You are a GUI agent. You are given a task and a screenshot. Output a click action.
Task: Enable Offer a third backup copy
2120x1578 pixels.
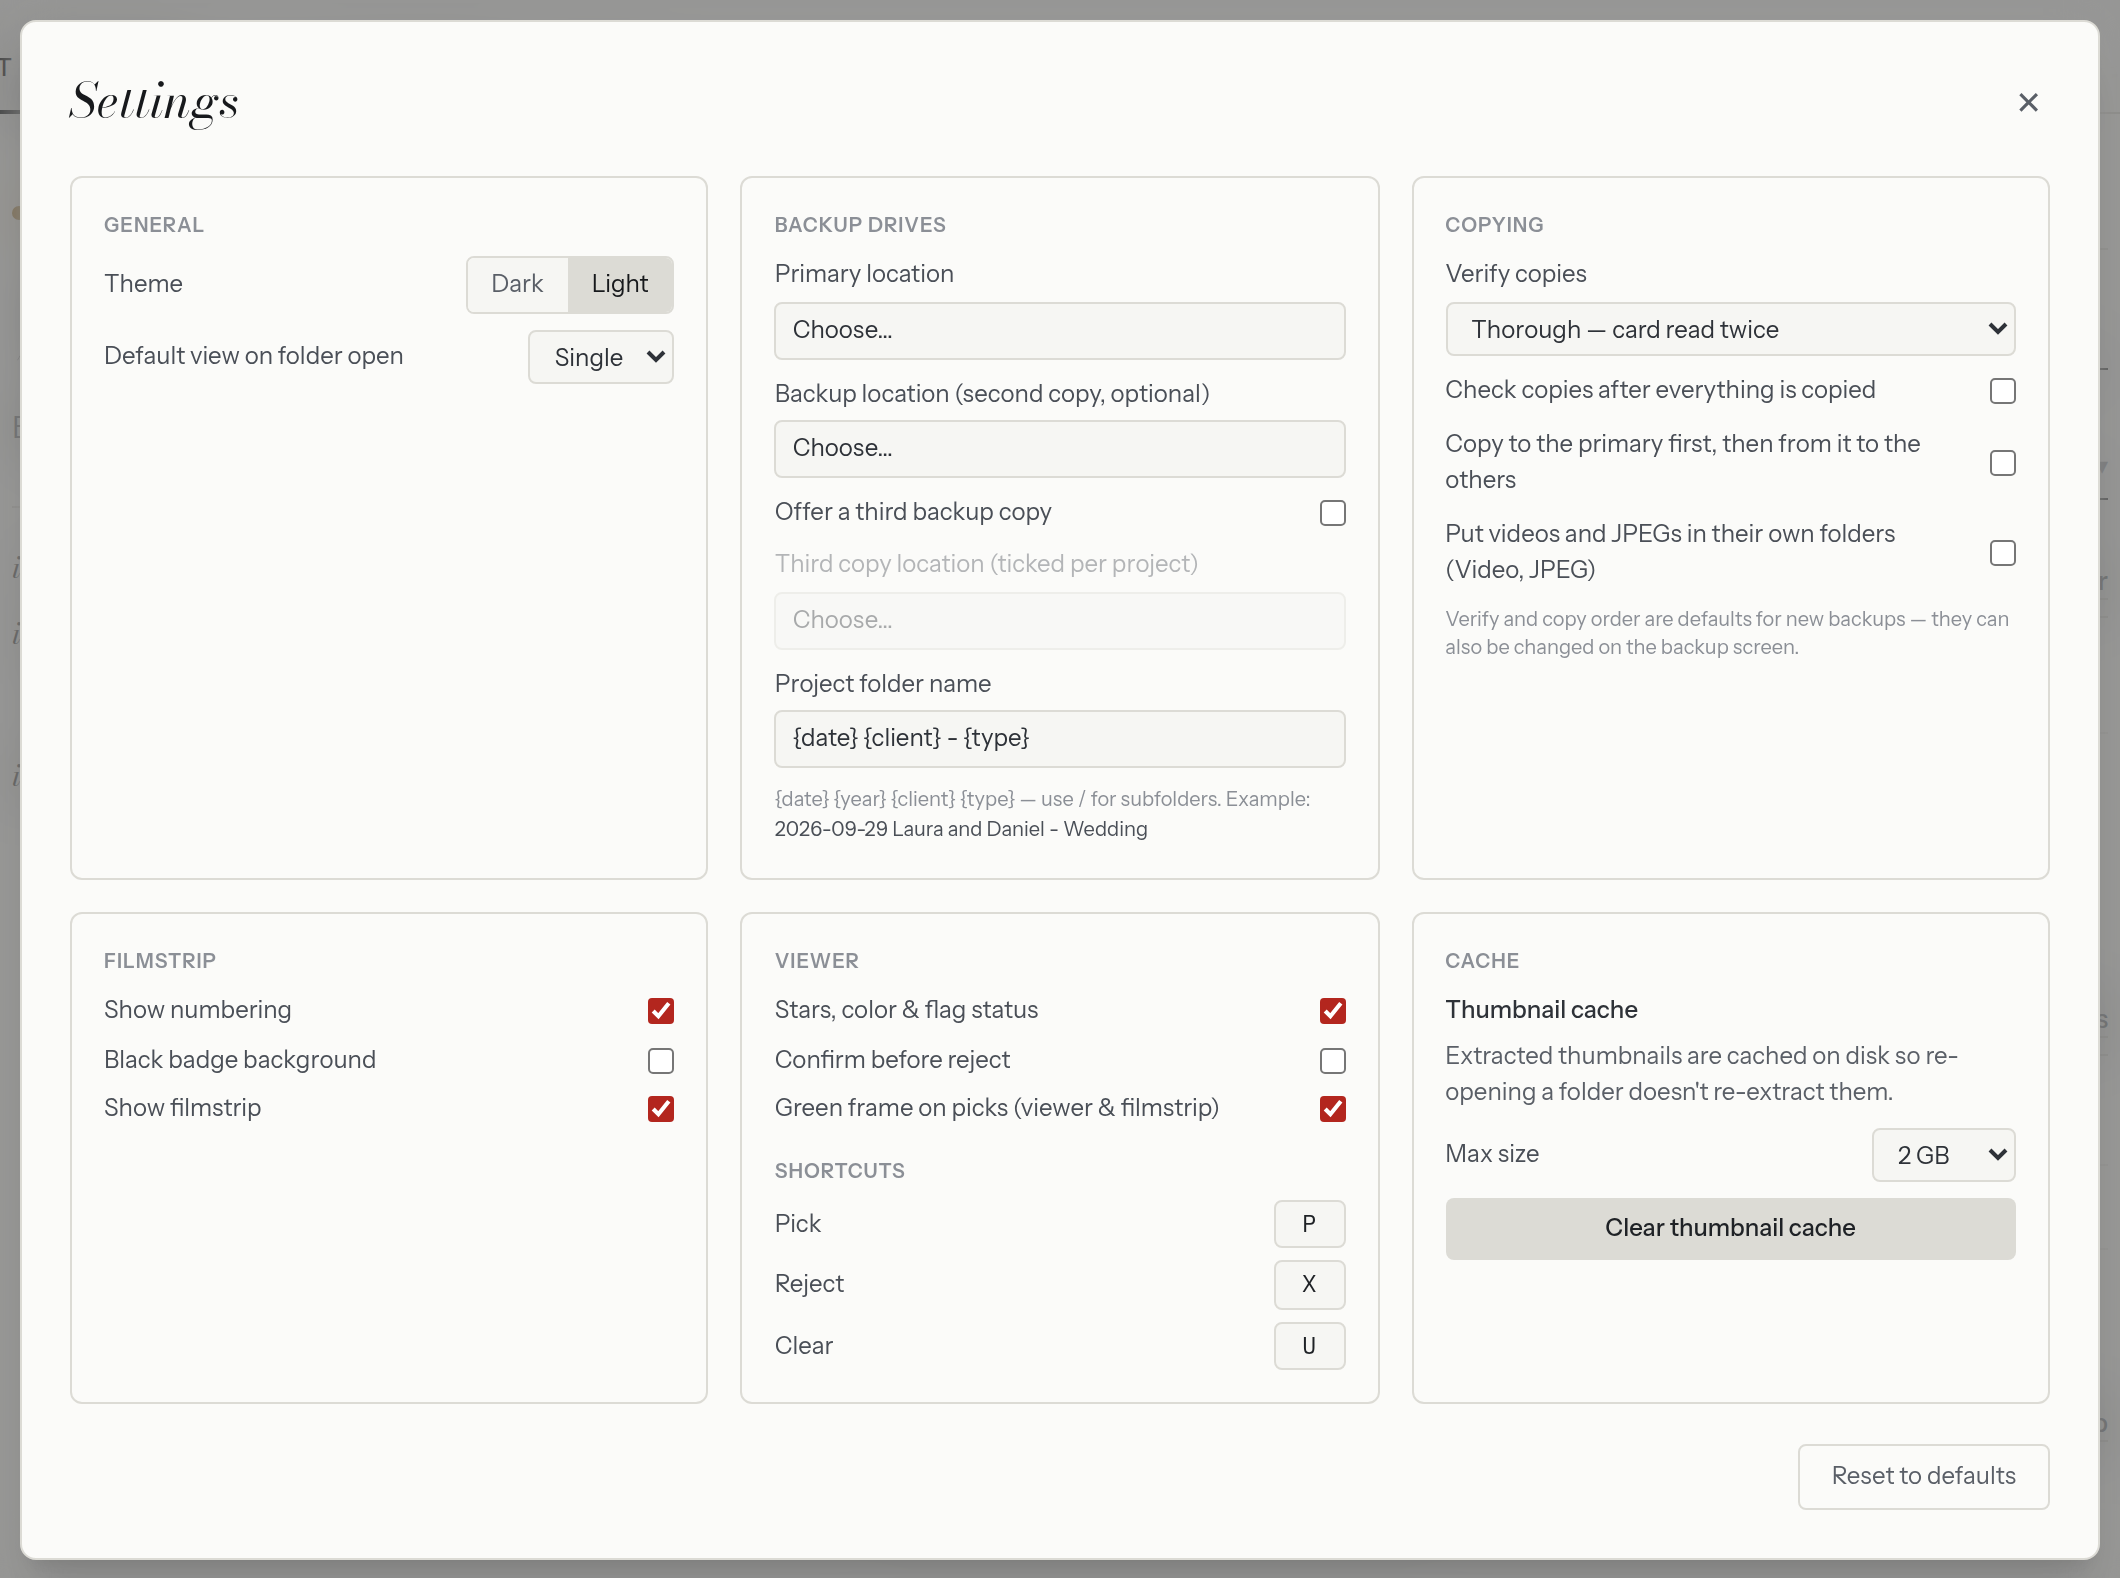pos(1332,513)
